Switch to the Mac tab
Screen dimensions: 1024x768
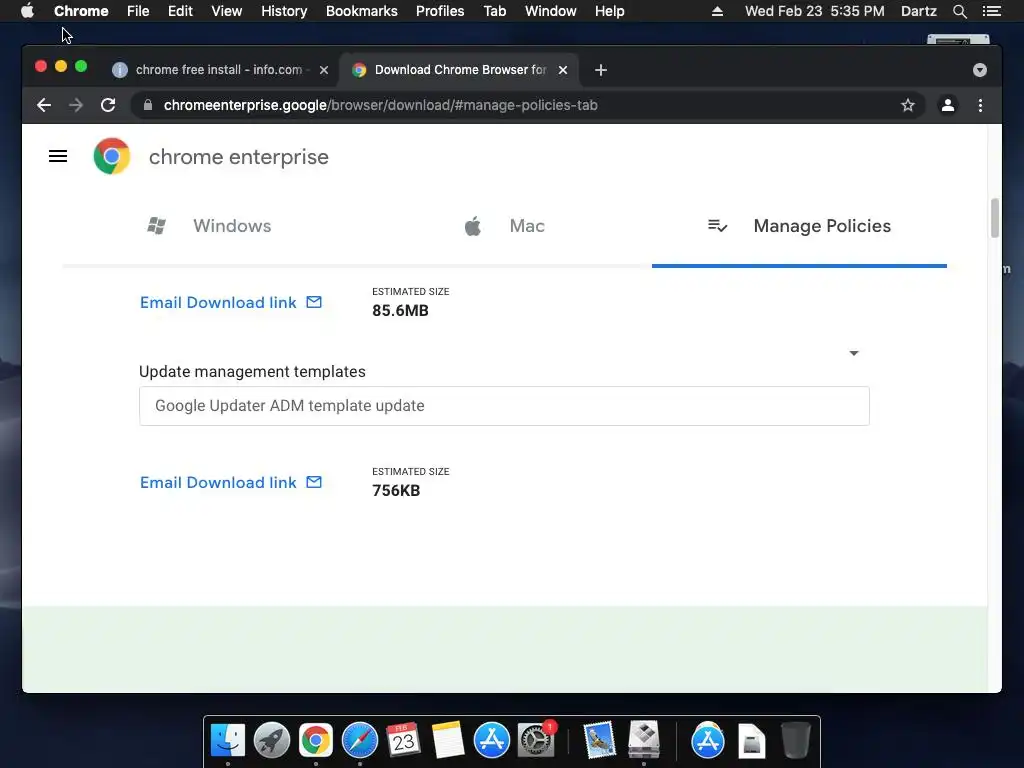[504, 226]
